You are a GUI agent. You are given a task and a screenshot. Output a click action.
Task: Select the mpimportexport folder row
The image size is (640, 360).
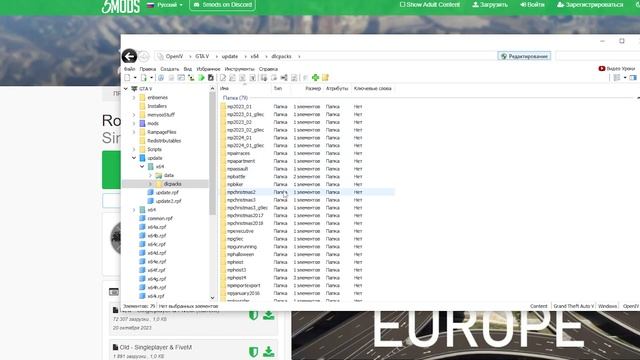(307, 285)
